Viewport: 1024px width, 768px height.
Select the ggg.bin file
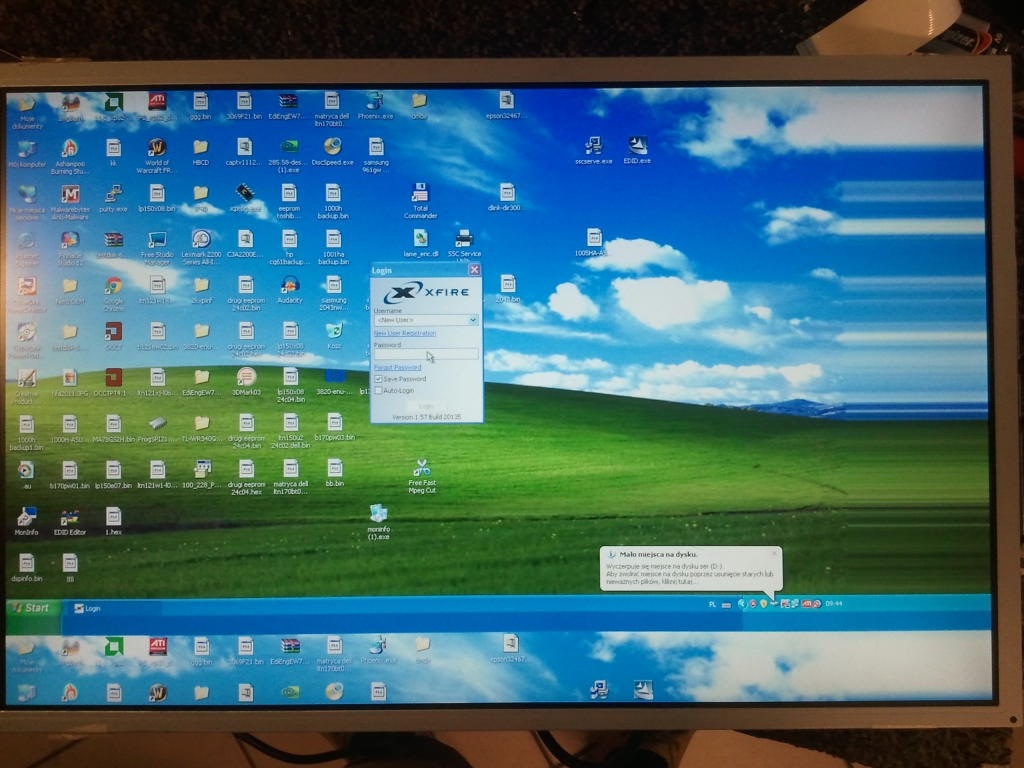coord(200,107)
